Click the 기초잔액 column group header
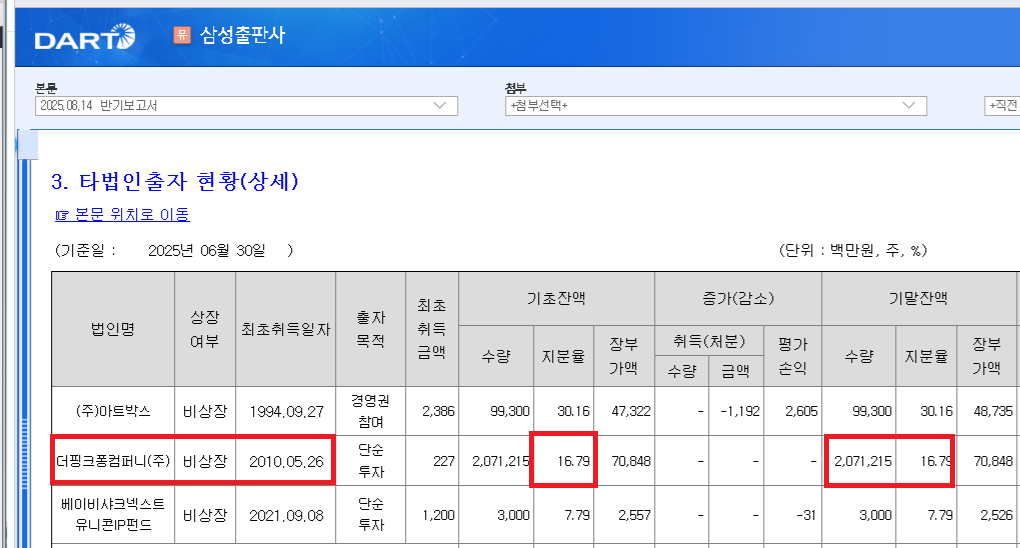 (556, 298)
